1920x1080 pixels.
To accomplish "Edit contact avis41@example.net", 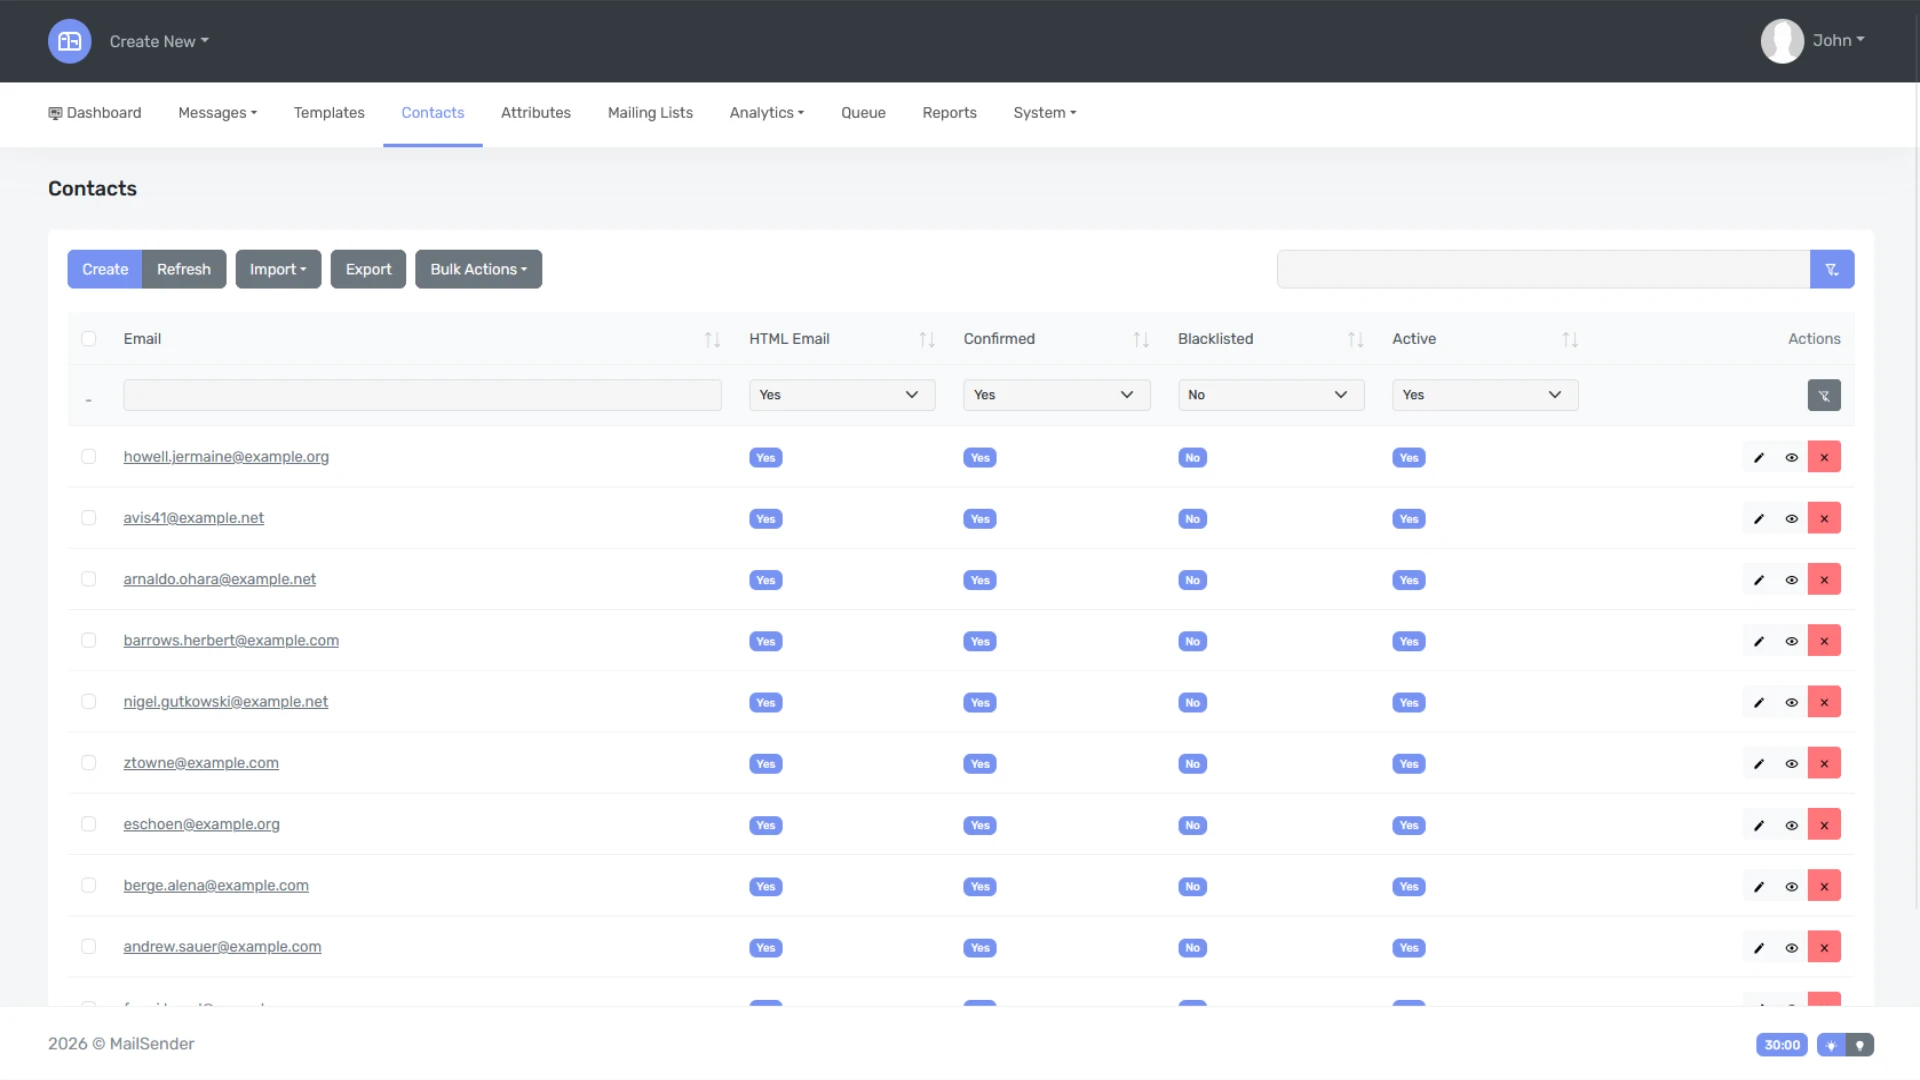I will [x=1758, y=518].
